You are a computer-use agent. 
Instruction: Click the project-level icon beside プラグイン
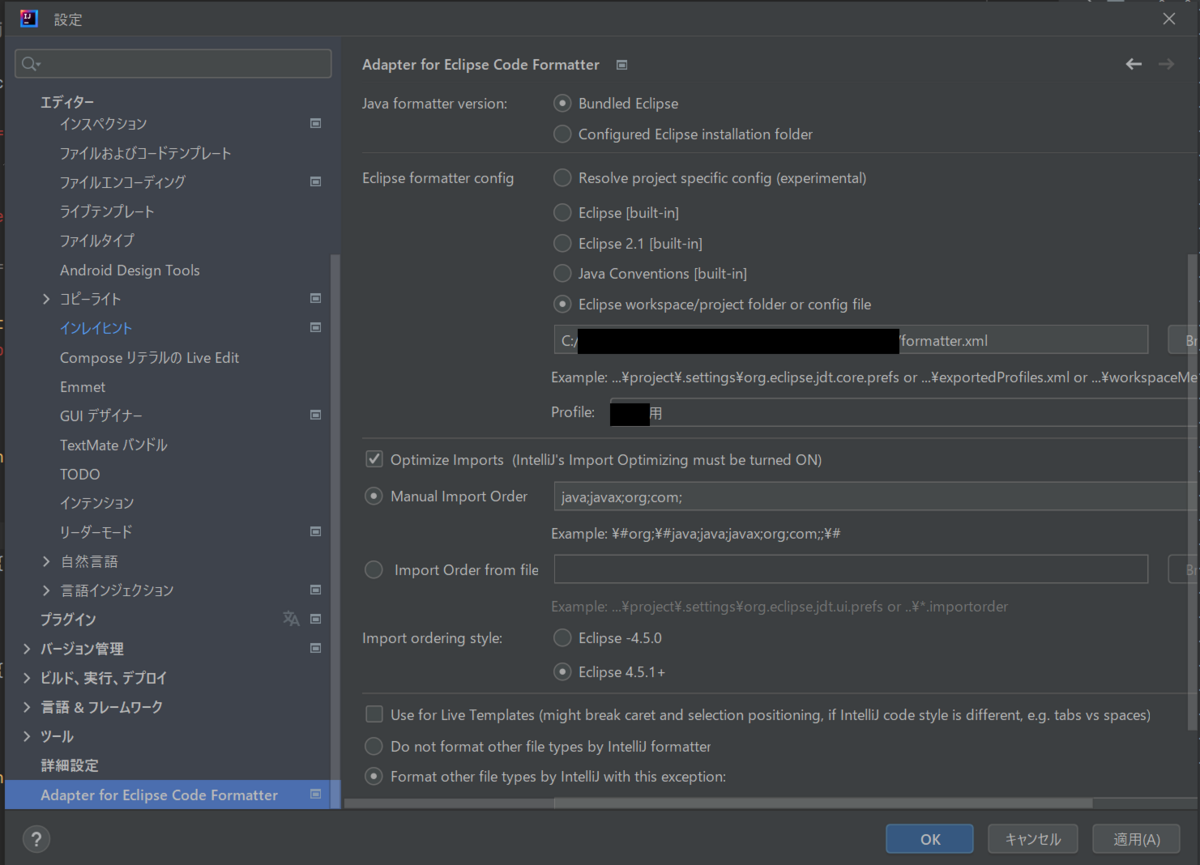tap(315, 619)
